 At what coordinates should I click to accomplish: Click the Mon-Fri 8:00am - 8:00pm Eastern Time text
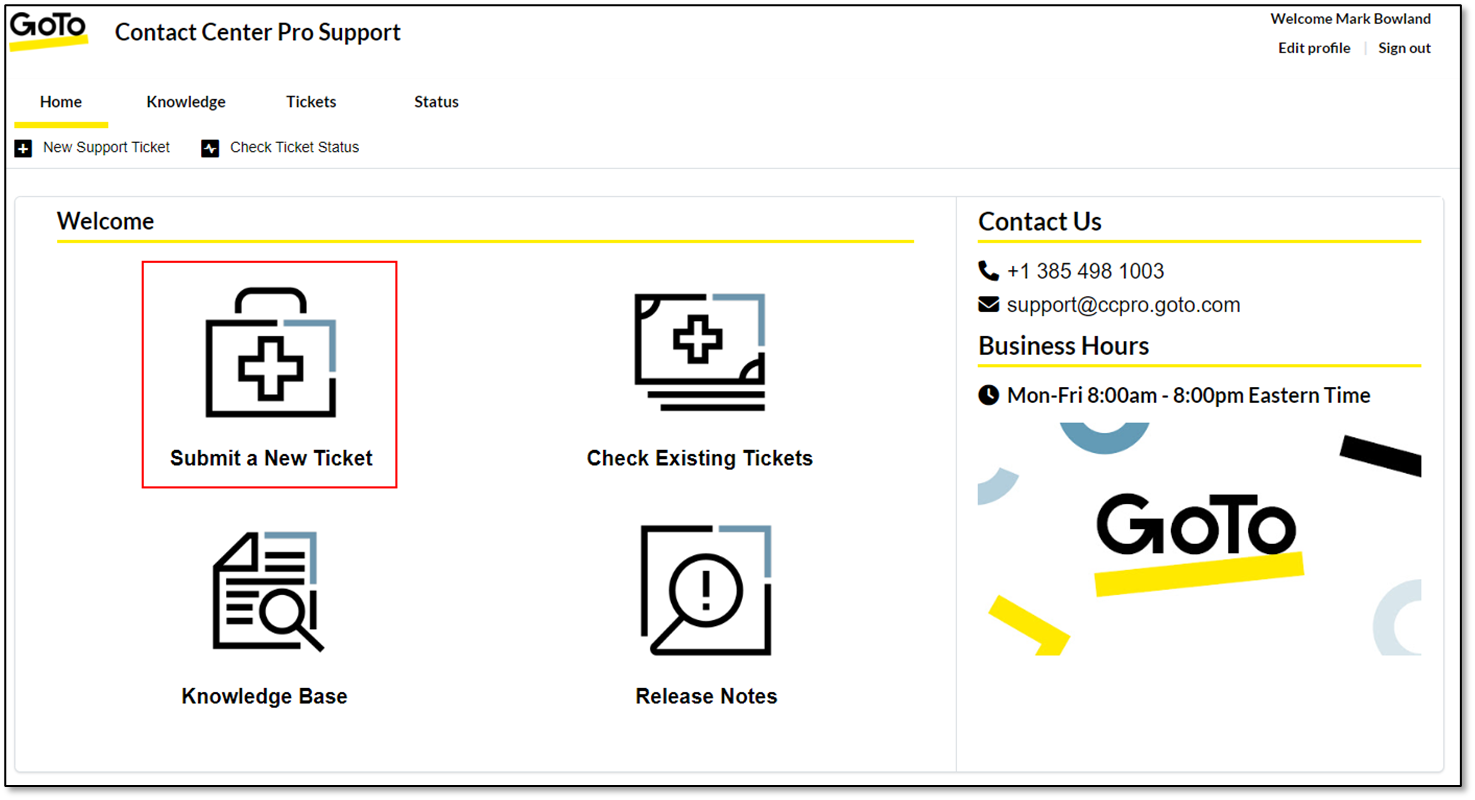1189,395
